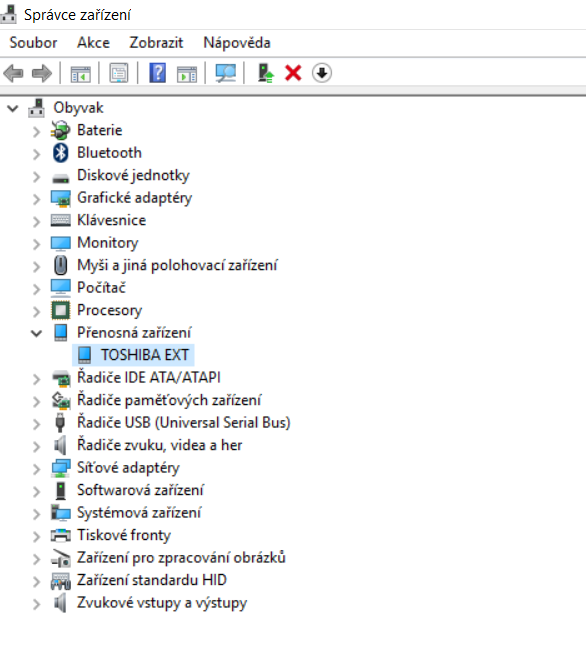
Task: Click the red X Uninstall device icon
Action: (293, 73)
